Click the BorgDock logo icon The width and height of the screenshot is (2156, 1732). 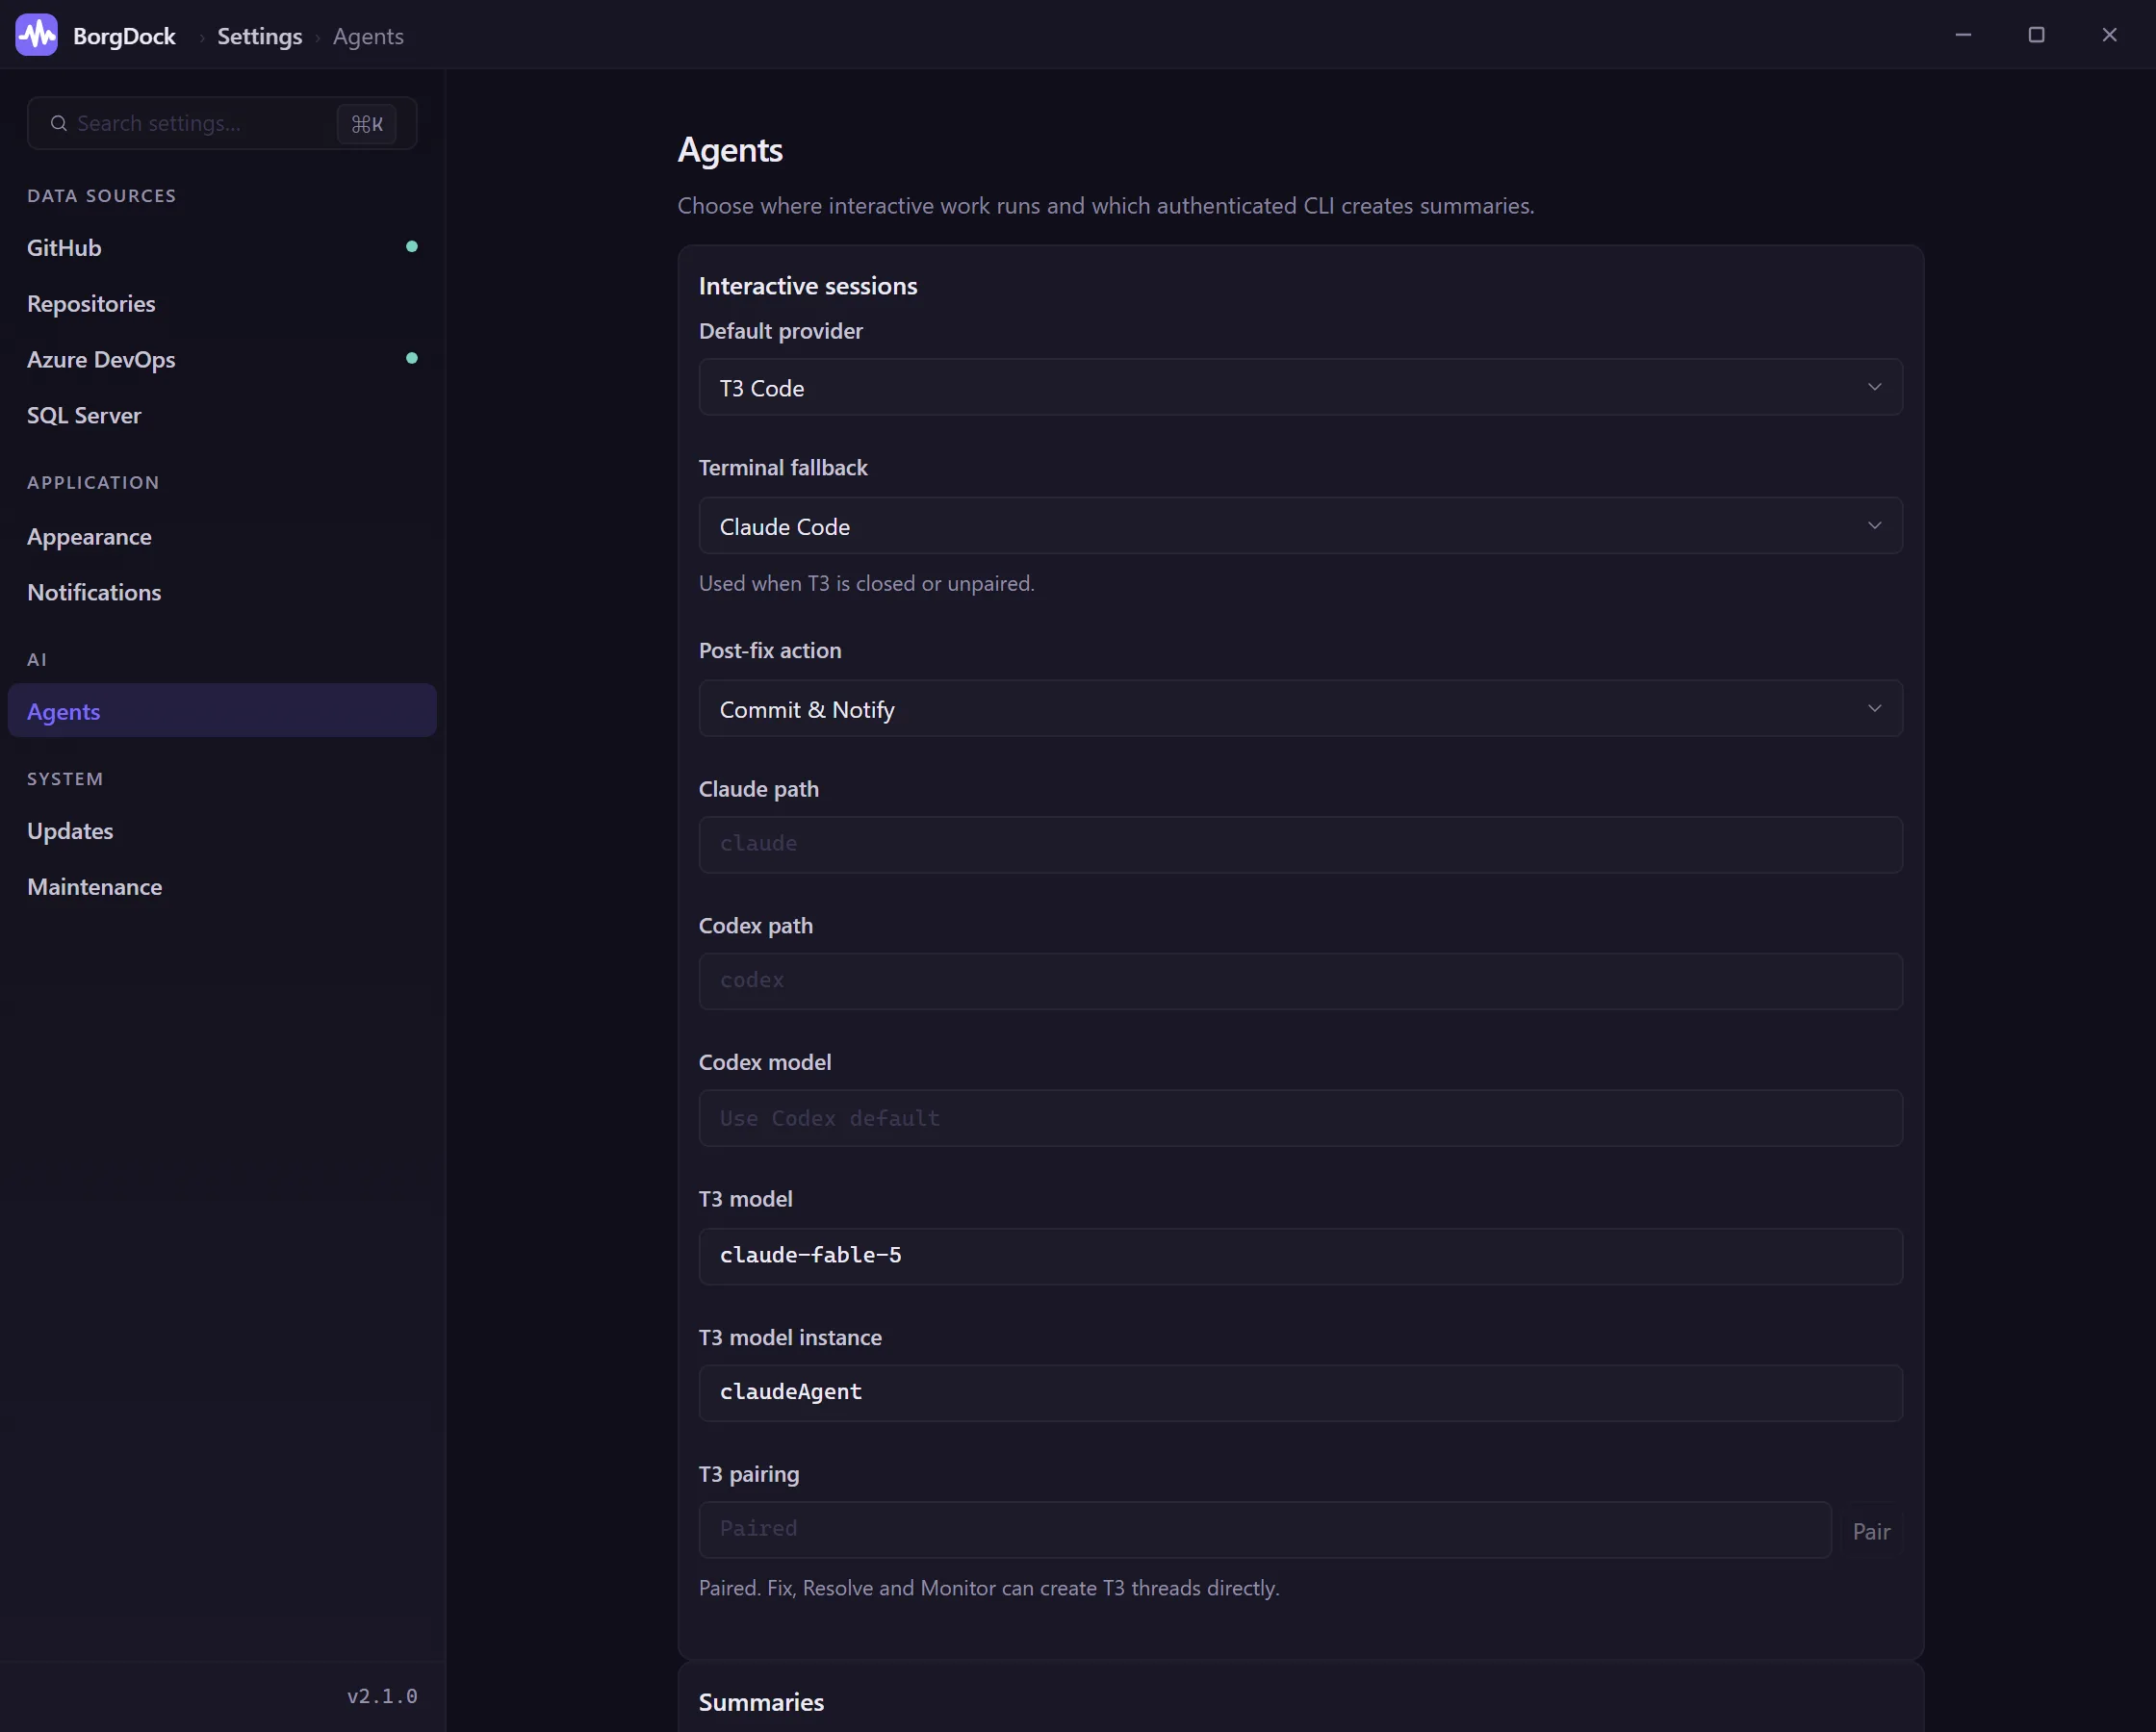click(x=37, y=35)
